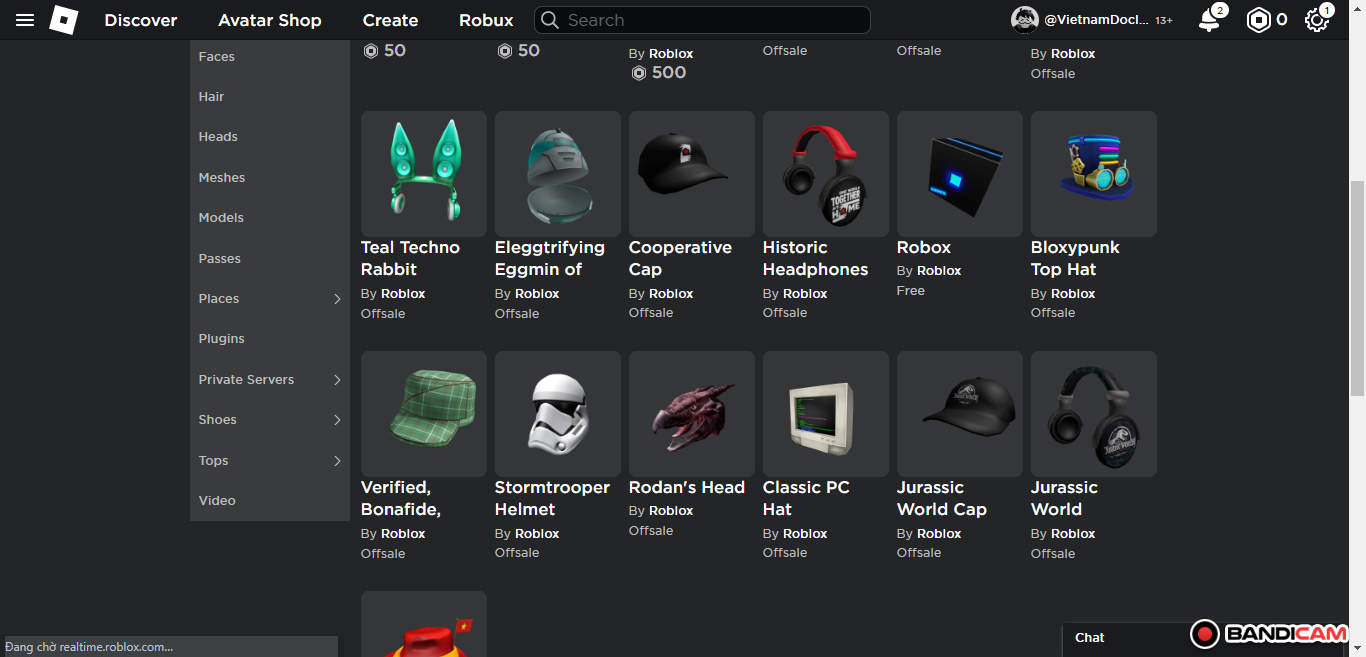Click inside the Search input field
This screenshot has height=657, width=1366.
pyautogui.click(x=710, y=20)
